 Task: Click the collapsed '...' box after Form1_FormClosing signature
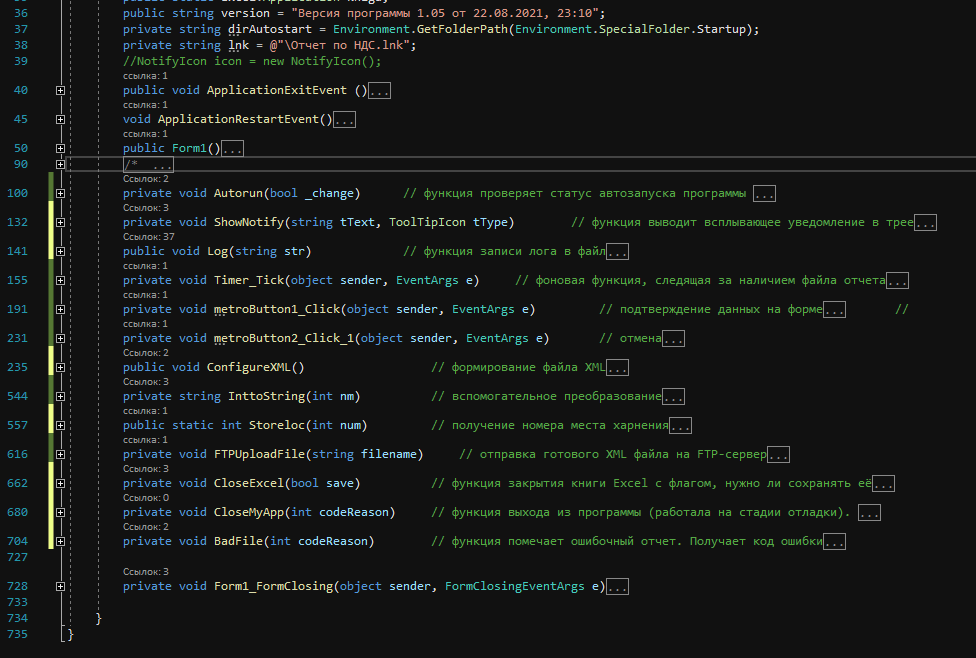617,587
